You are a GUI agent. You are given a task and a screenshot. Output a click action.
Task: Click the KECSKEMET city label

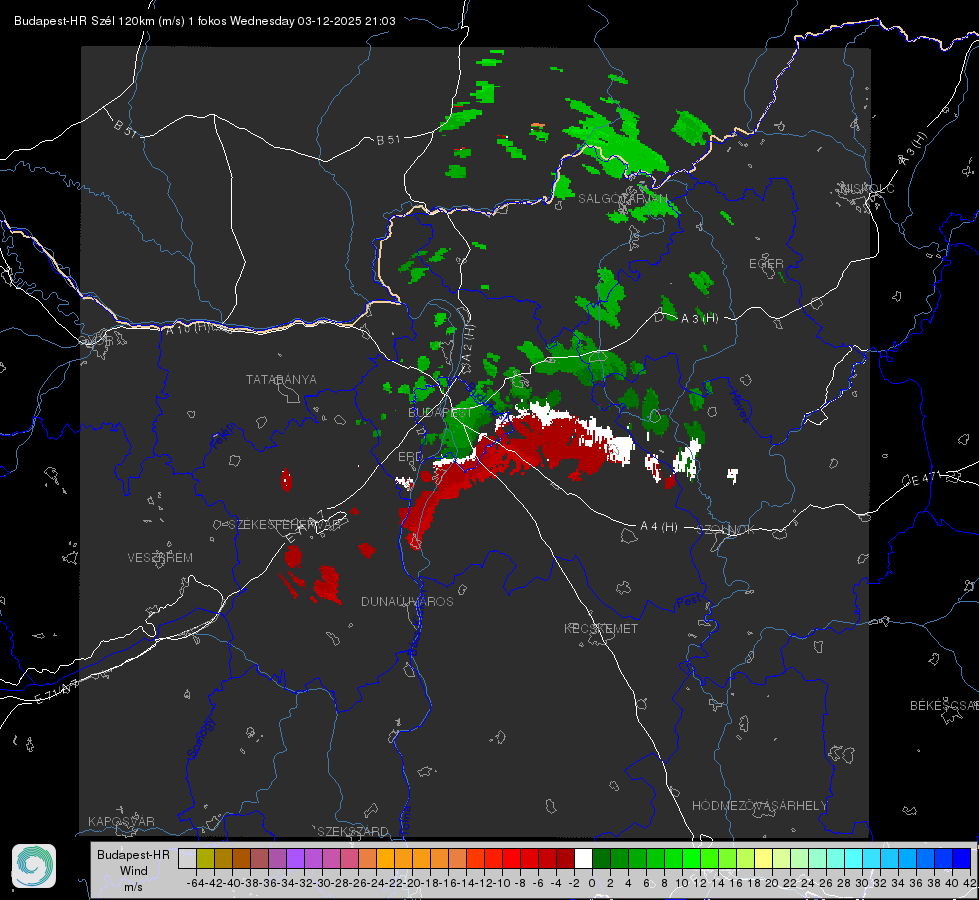(601, 628)
